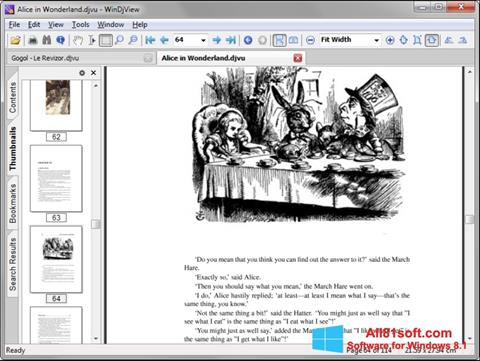
Task: Jump to last page arrow
Action: (x=231, y=40)
